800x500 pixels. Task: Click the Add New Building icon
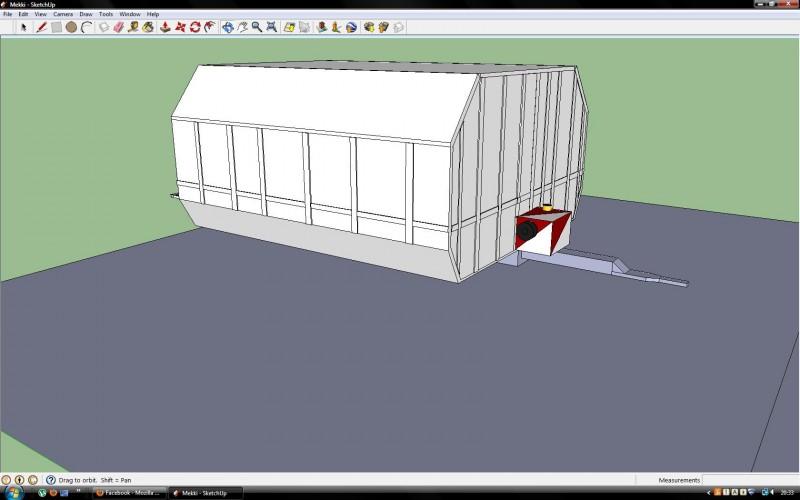pyautogui.click(x=321, y=27)
